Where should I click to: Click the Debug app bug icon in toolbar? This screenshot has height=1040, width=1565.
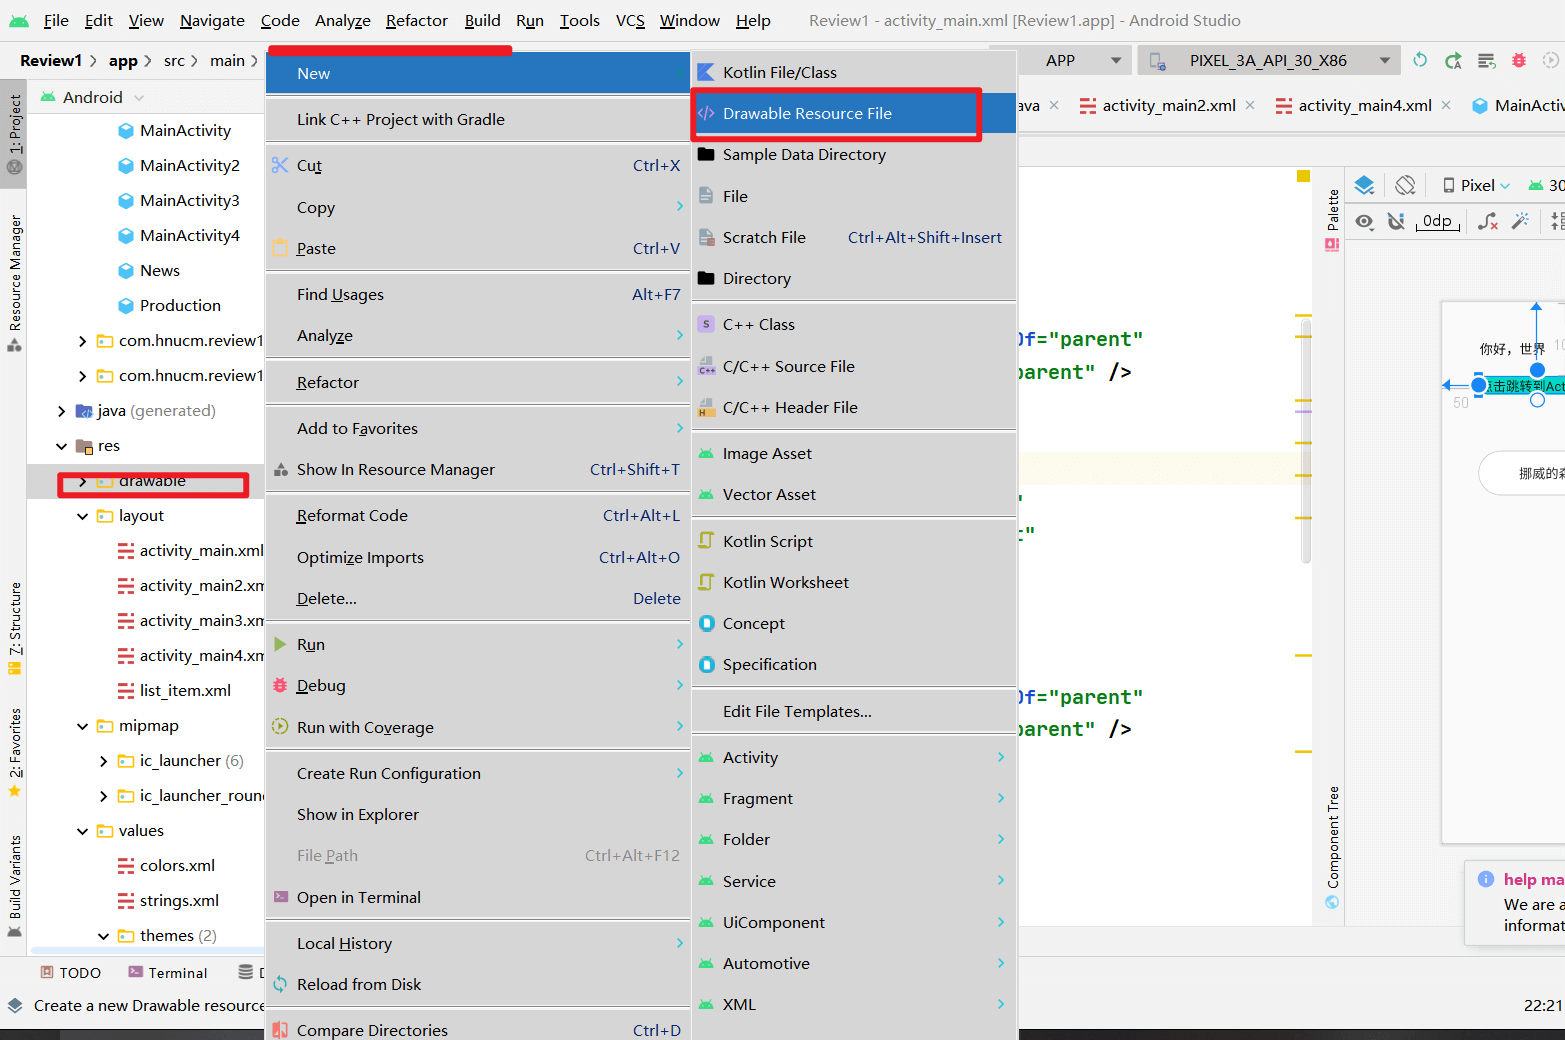[x=1518, y=61]
